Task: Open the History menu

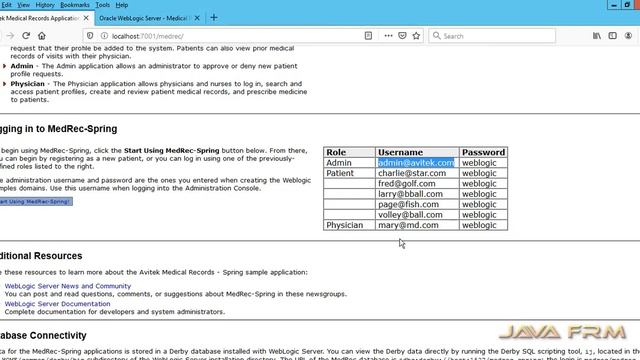Action: point(45,5)
